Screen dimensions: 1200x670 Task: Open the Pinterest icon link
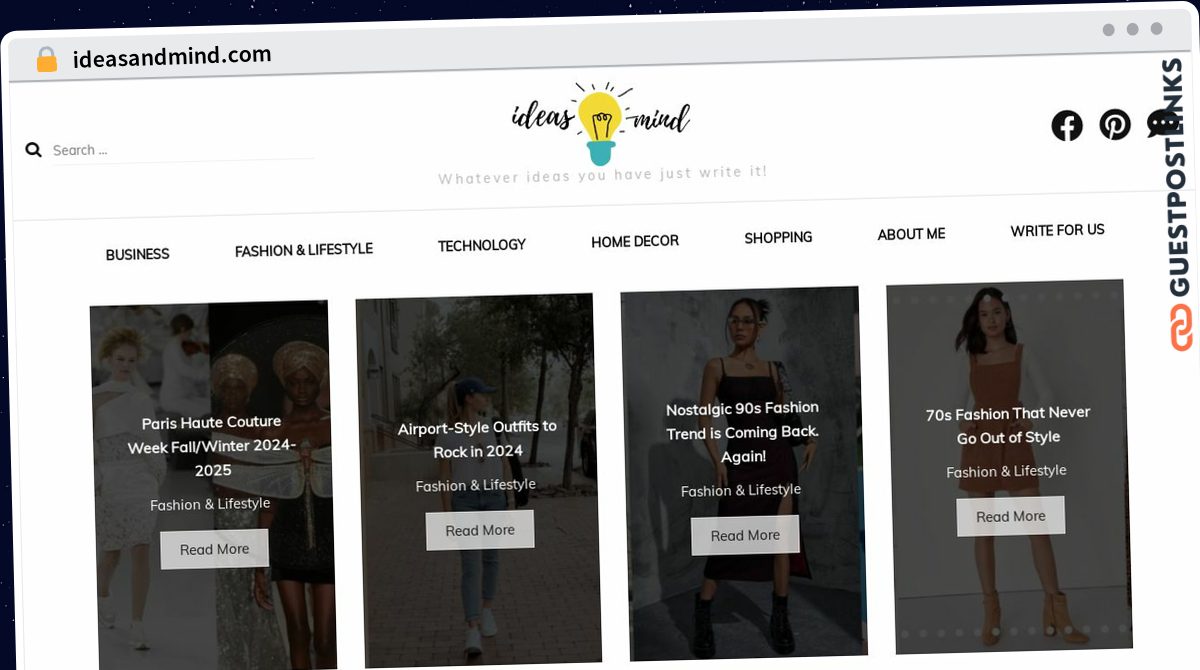[x=1115, y=125]
